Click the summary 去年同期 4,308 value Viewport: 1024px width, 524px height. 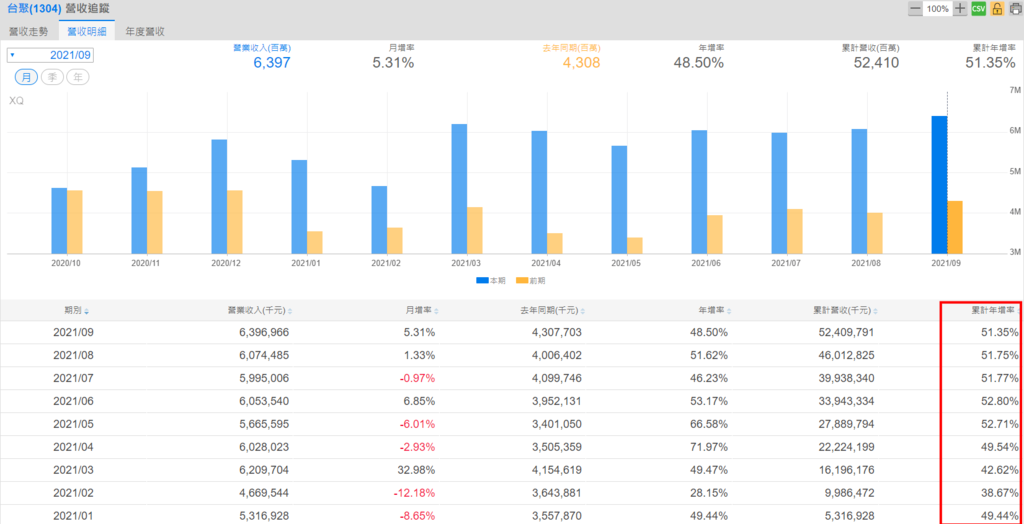[581, 63]
